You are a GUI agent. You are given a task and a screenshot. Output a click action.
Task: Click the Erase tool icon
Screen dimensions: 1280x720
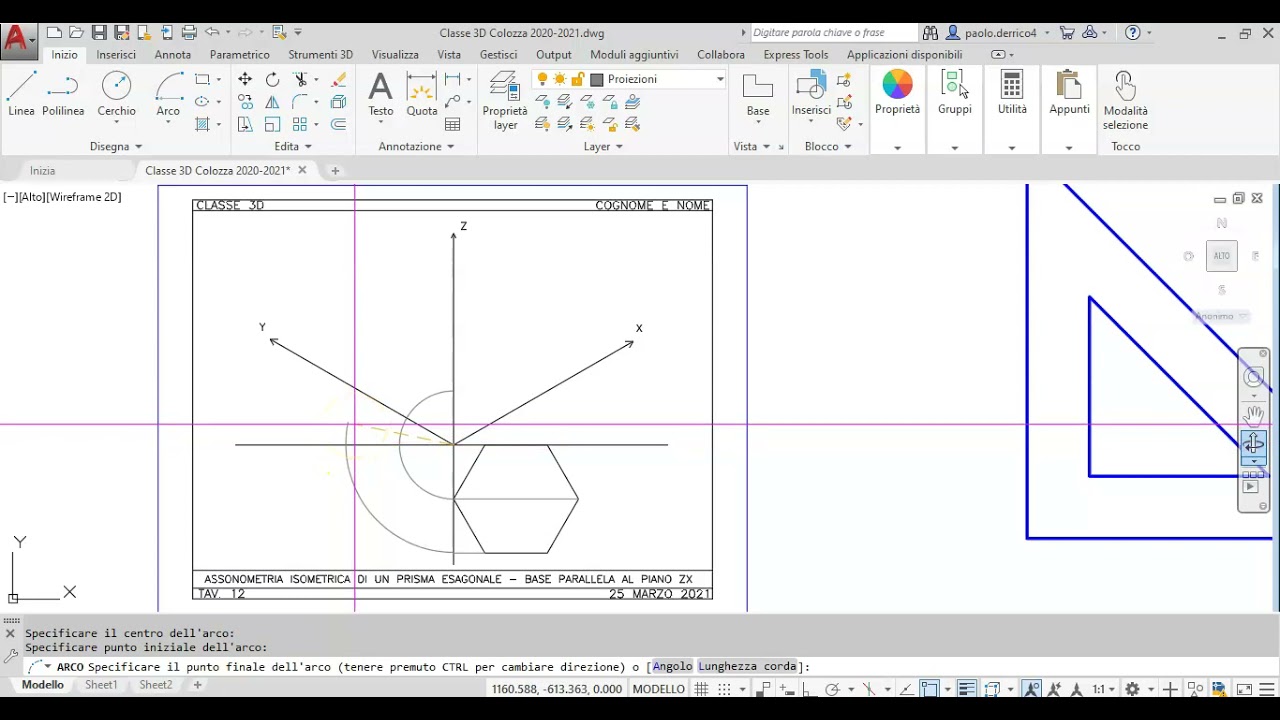click(338, 79)
